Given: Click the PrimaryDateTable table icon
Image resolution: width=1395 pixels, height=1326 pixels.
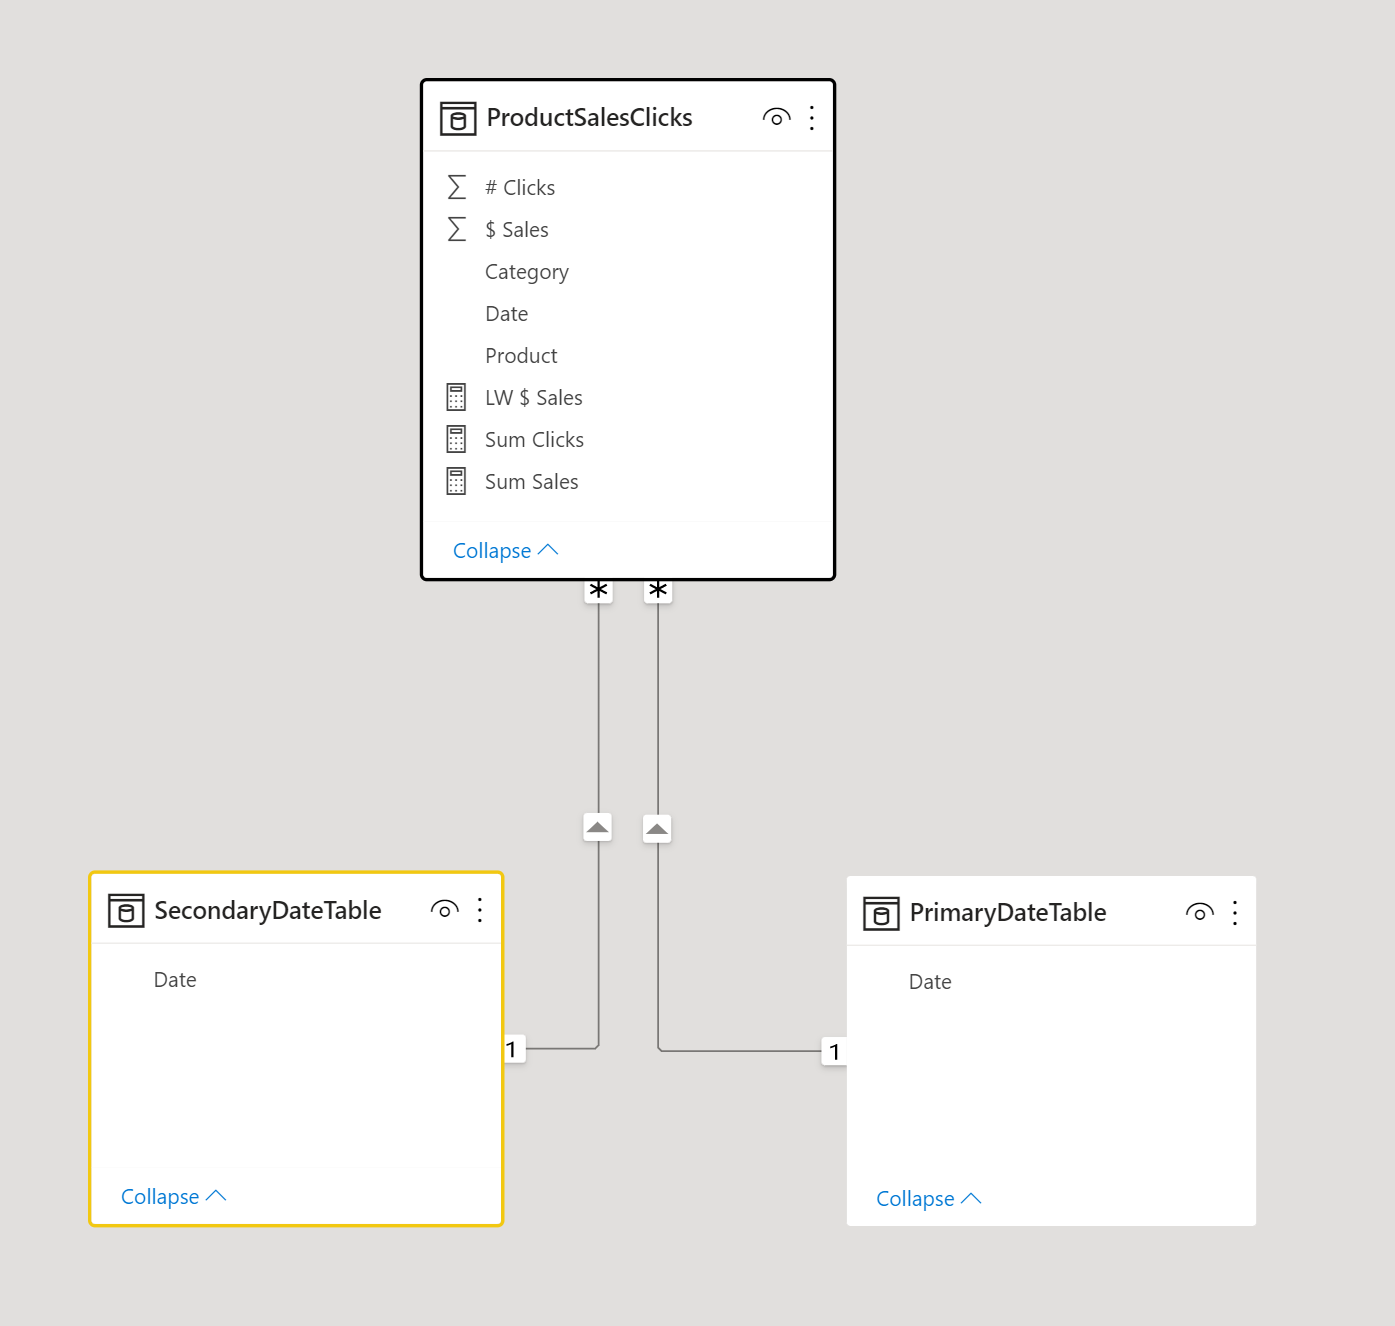Looking at the screenshot, I should [881, 913].
